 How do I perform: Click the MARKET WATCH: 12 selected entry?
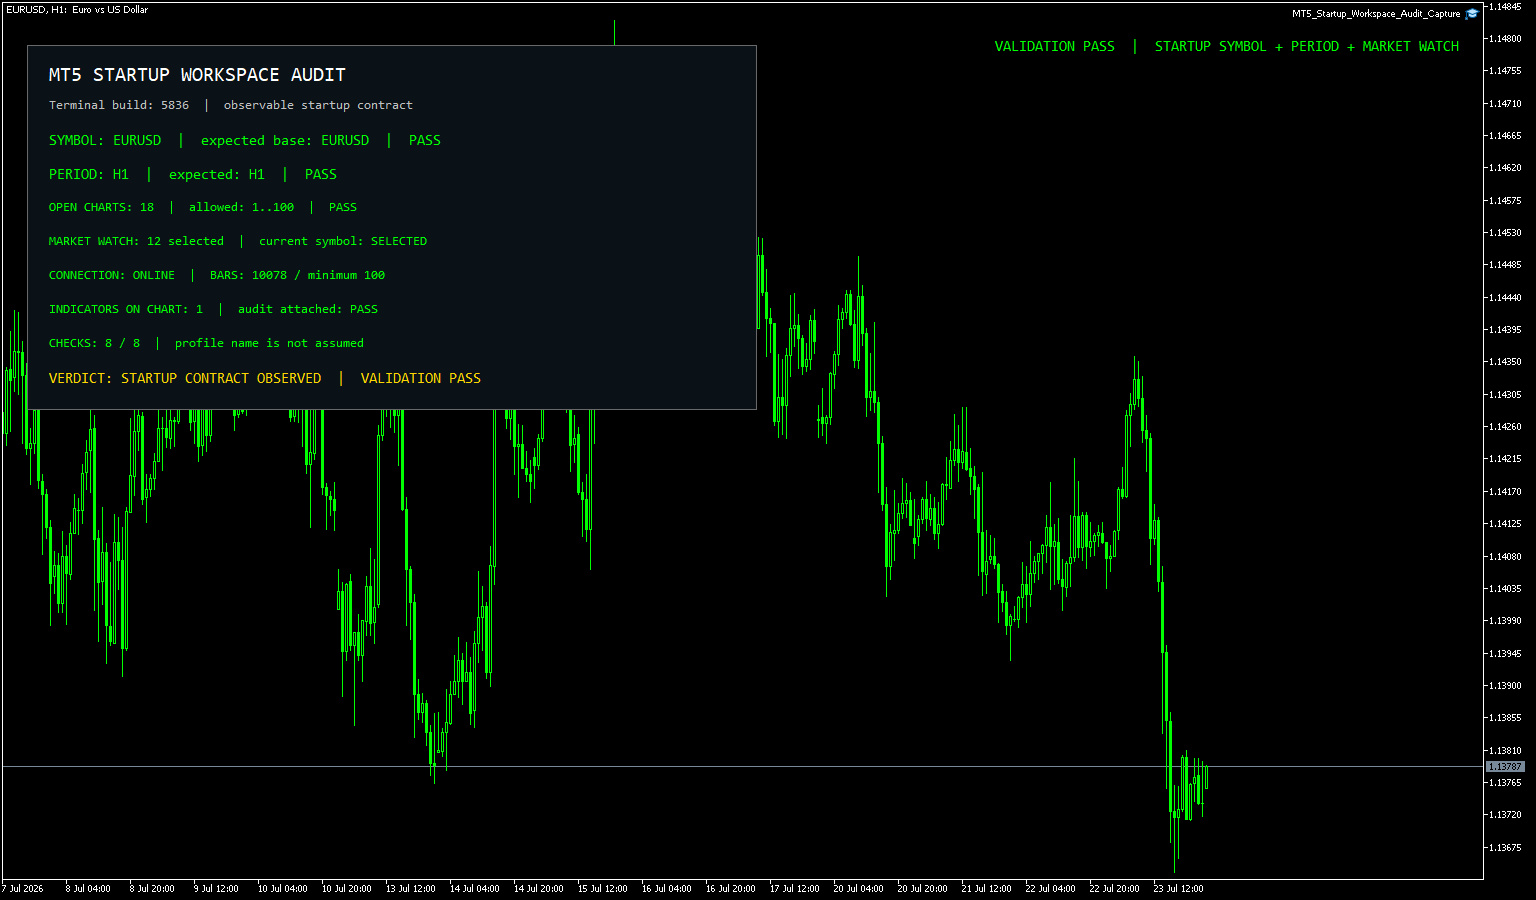pyautogui.click(x=136, y=242)
